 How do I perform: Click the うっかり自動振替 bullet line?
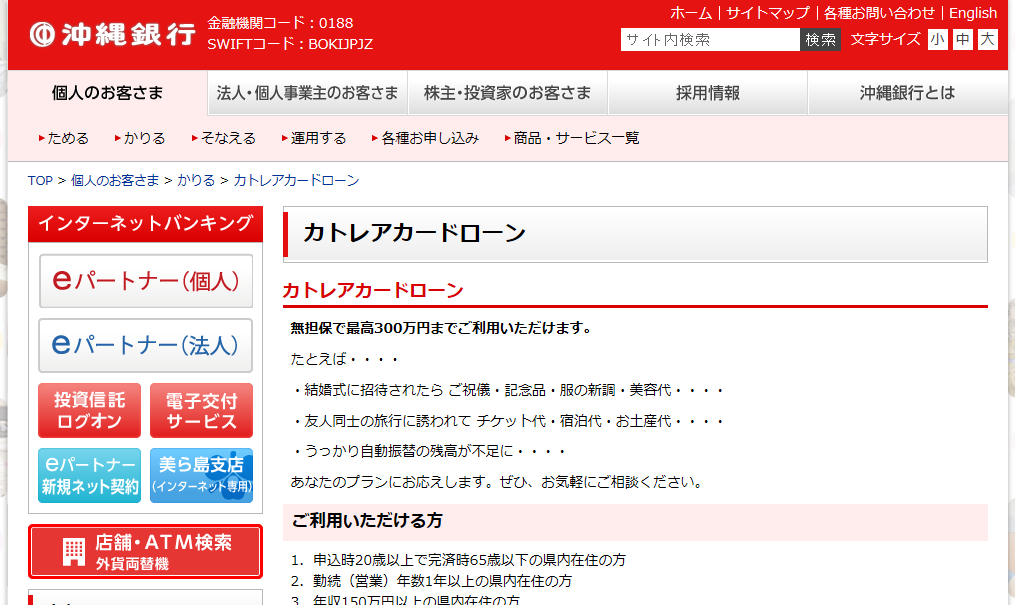coord(428,451)
